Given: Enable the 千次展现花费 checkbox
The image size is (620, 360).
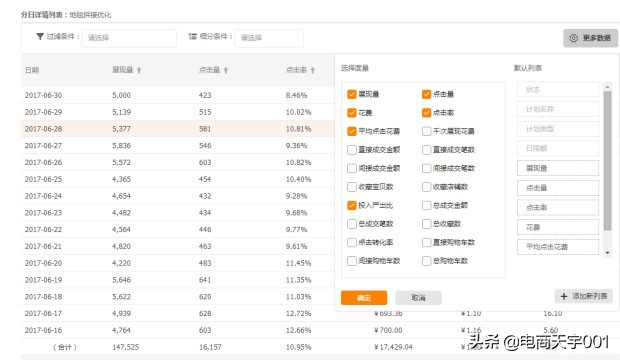Looking at the screenshot, I should (426, 131).
